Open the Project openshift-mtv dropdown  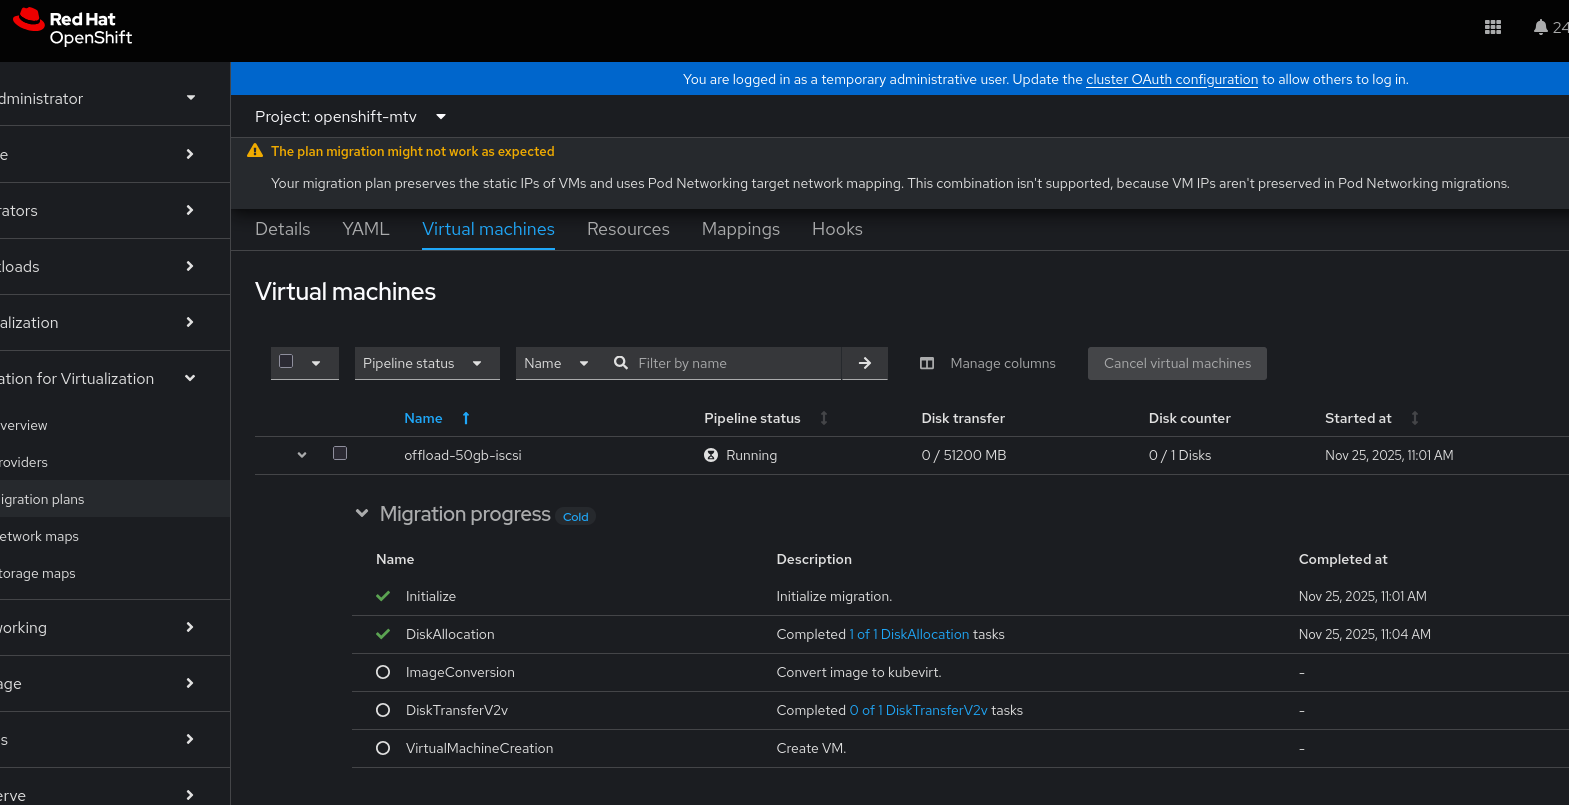[351, 117]
